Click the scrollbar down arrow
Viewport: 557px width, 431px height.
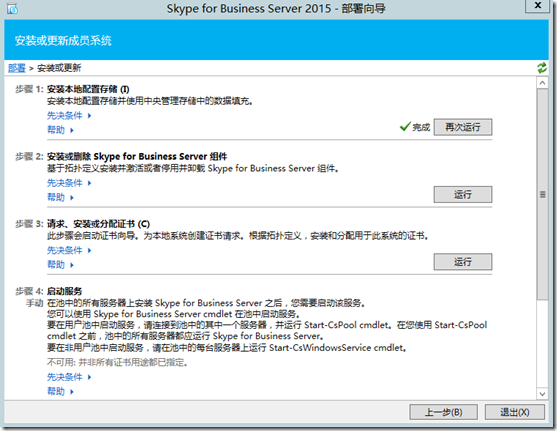542,394
